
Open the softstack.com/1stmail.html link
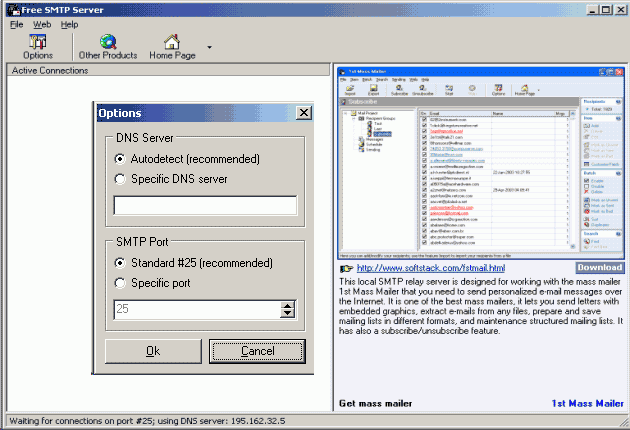click(x=430, y=269)
